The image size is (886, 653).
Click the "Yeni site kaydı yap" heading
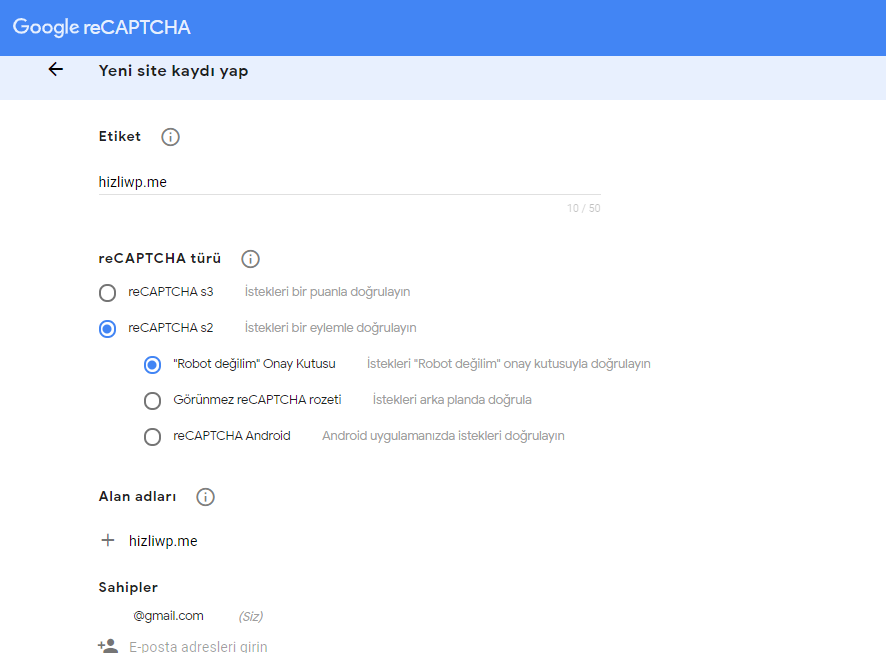[x=173, y=71]
